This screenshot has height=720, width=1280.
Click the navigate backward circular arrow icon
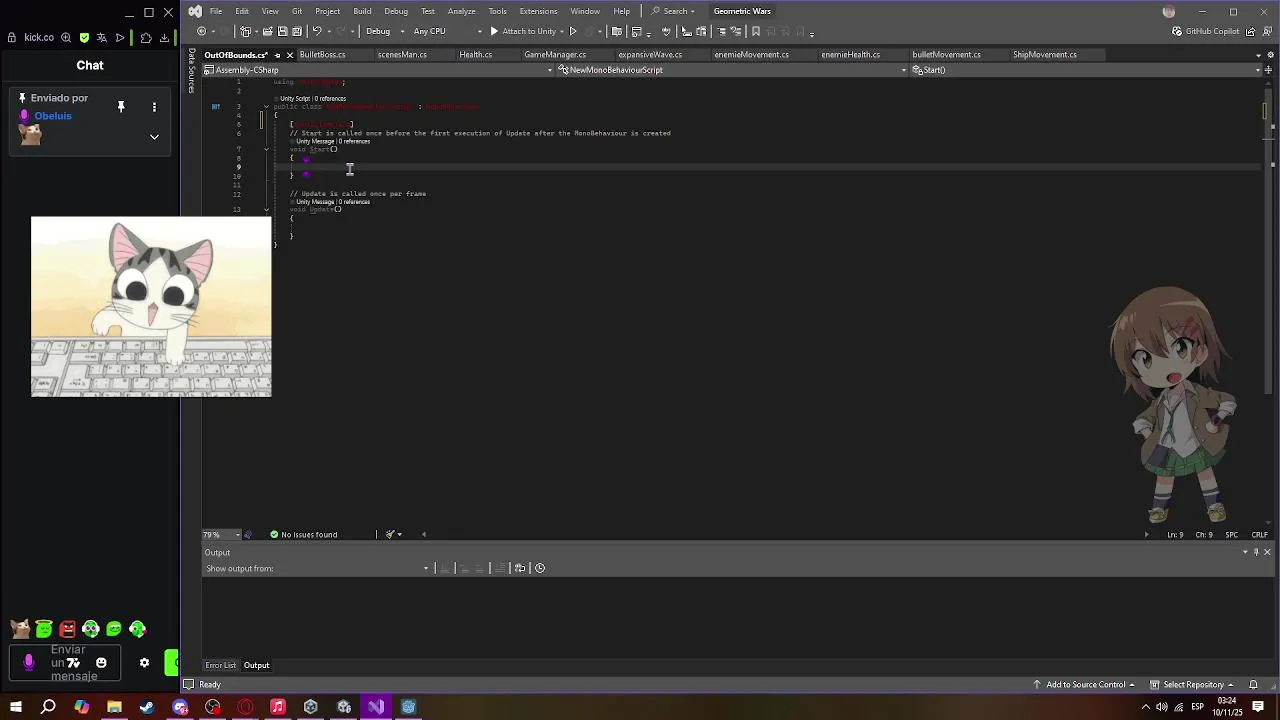202,31
